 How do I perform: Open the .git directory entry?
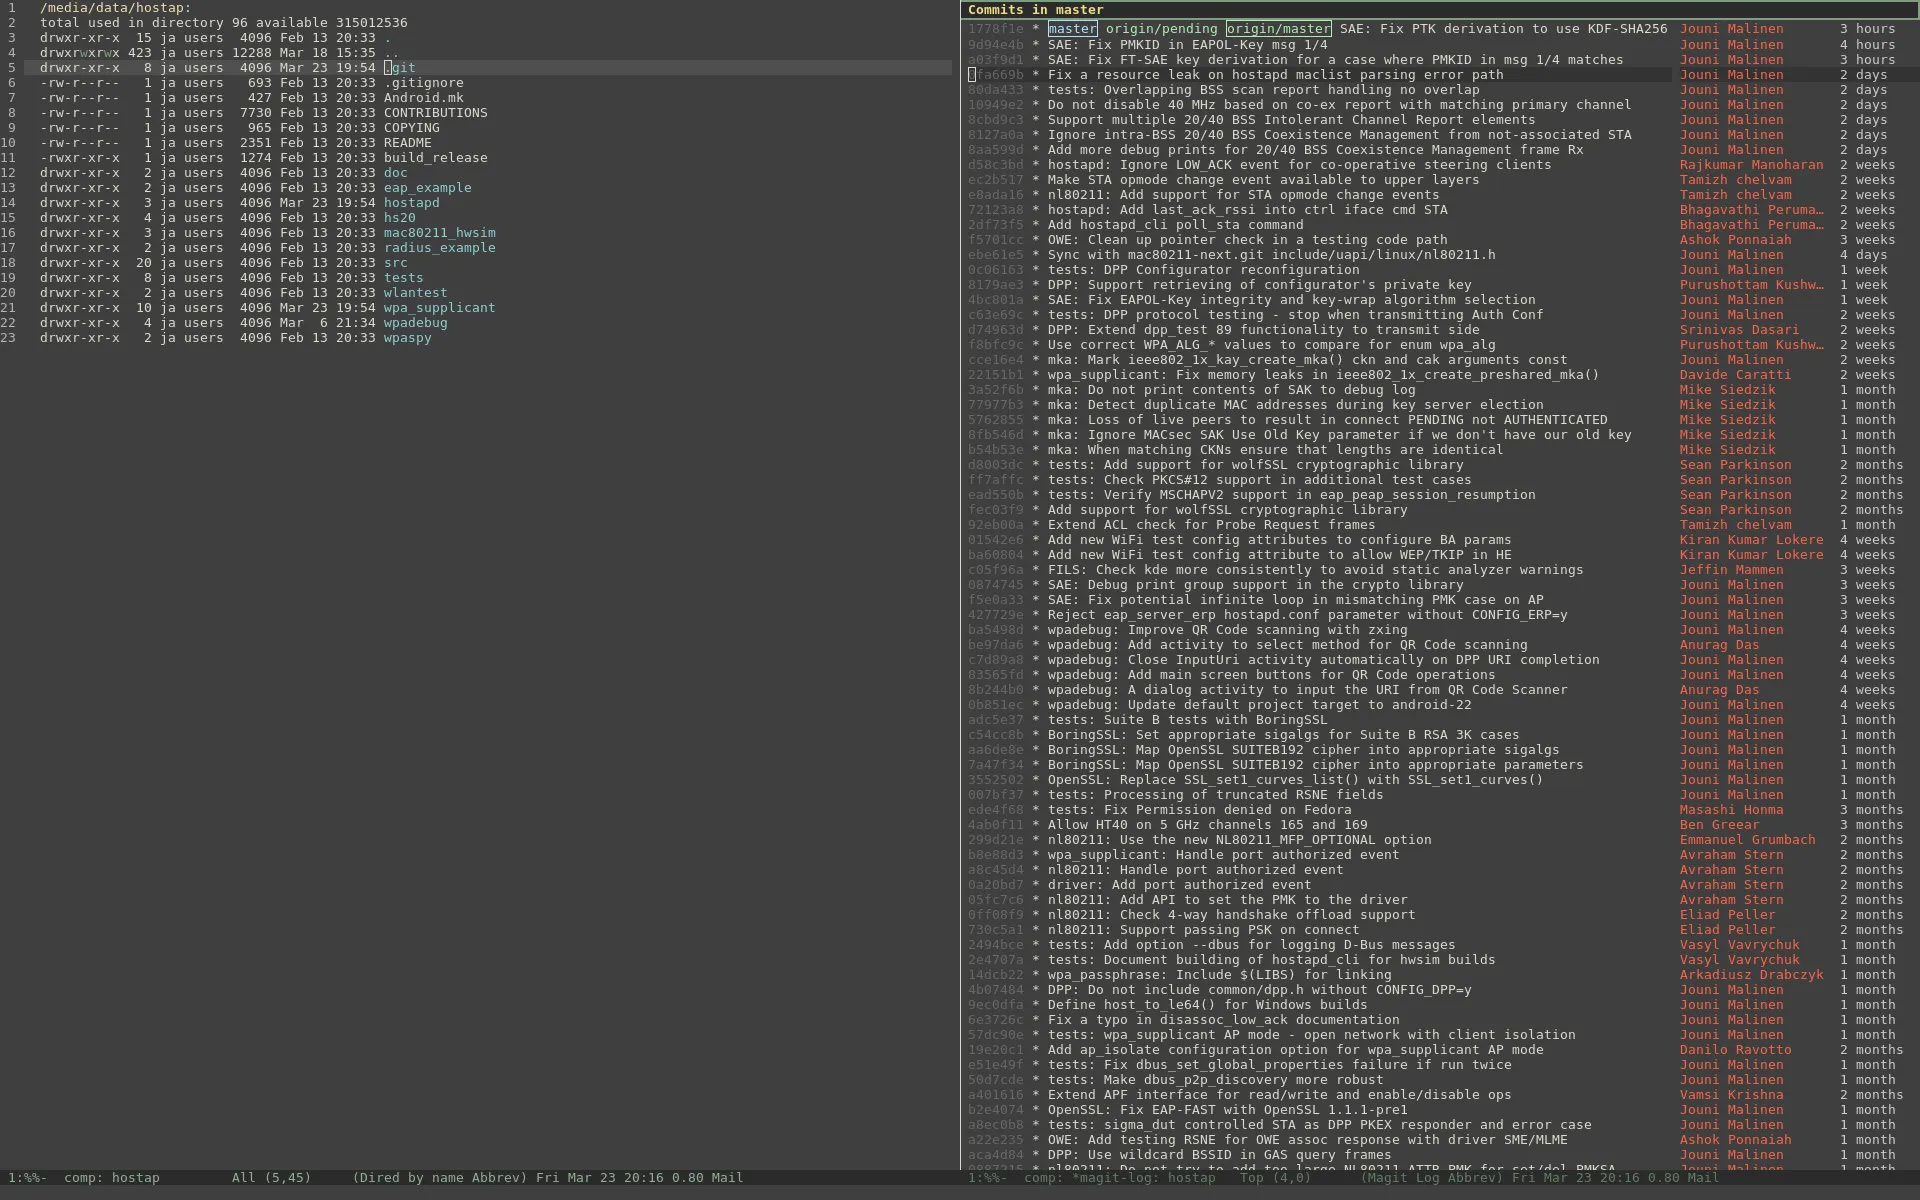coord(400,68)
